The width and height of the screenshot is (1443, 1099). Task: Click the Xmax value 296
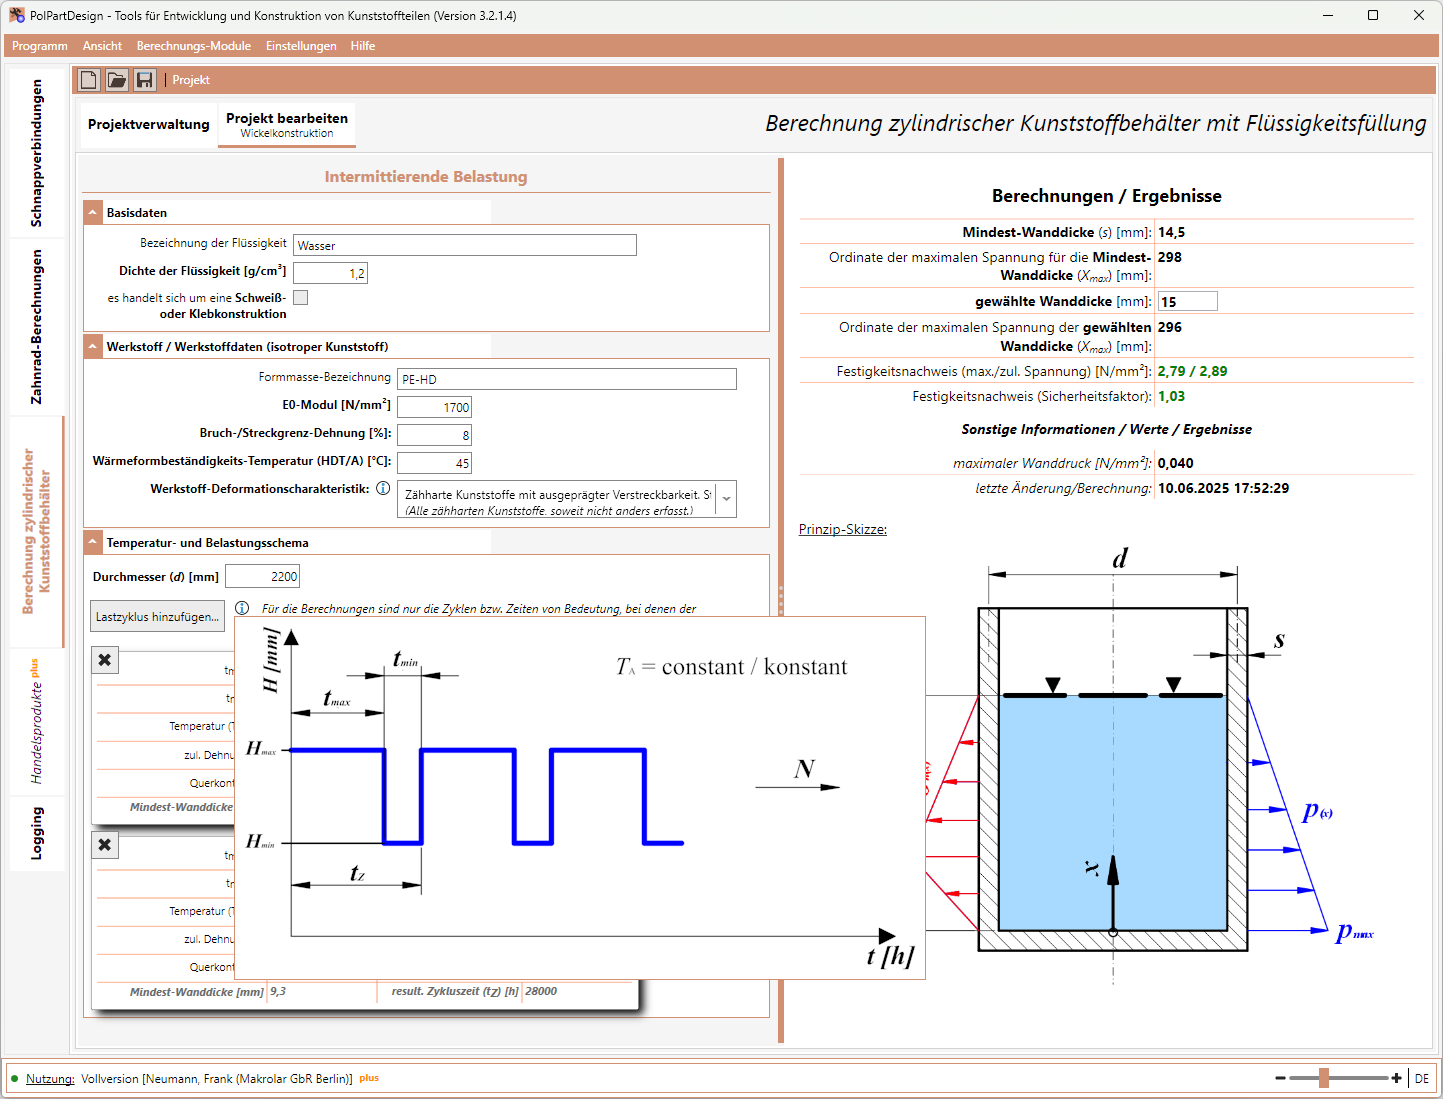click(x=1170, y=327)
